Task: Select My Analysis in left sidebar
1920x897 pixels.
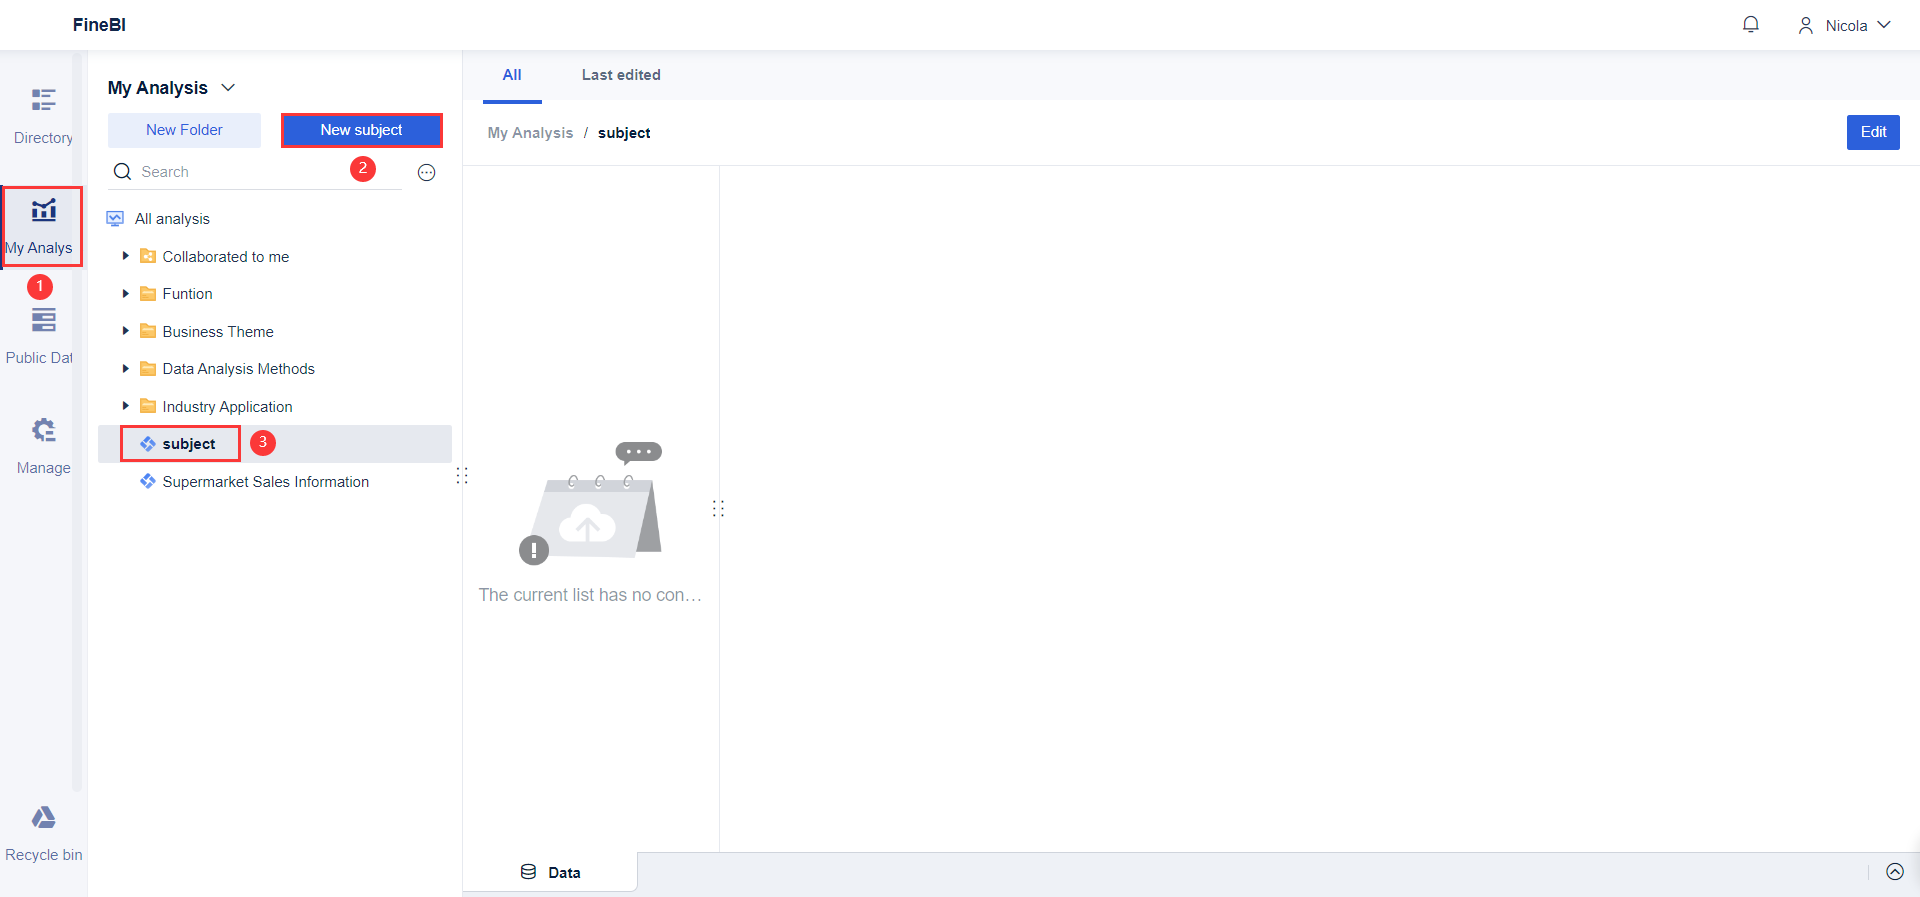Action: [41, 226]
